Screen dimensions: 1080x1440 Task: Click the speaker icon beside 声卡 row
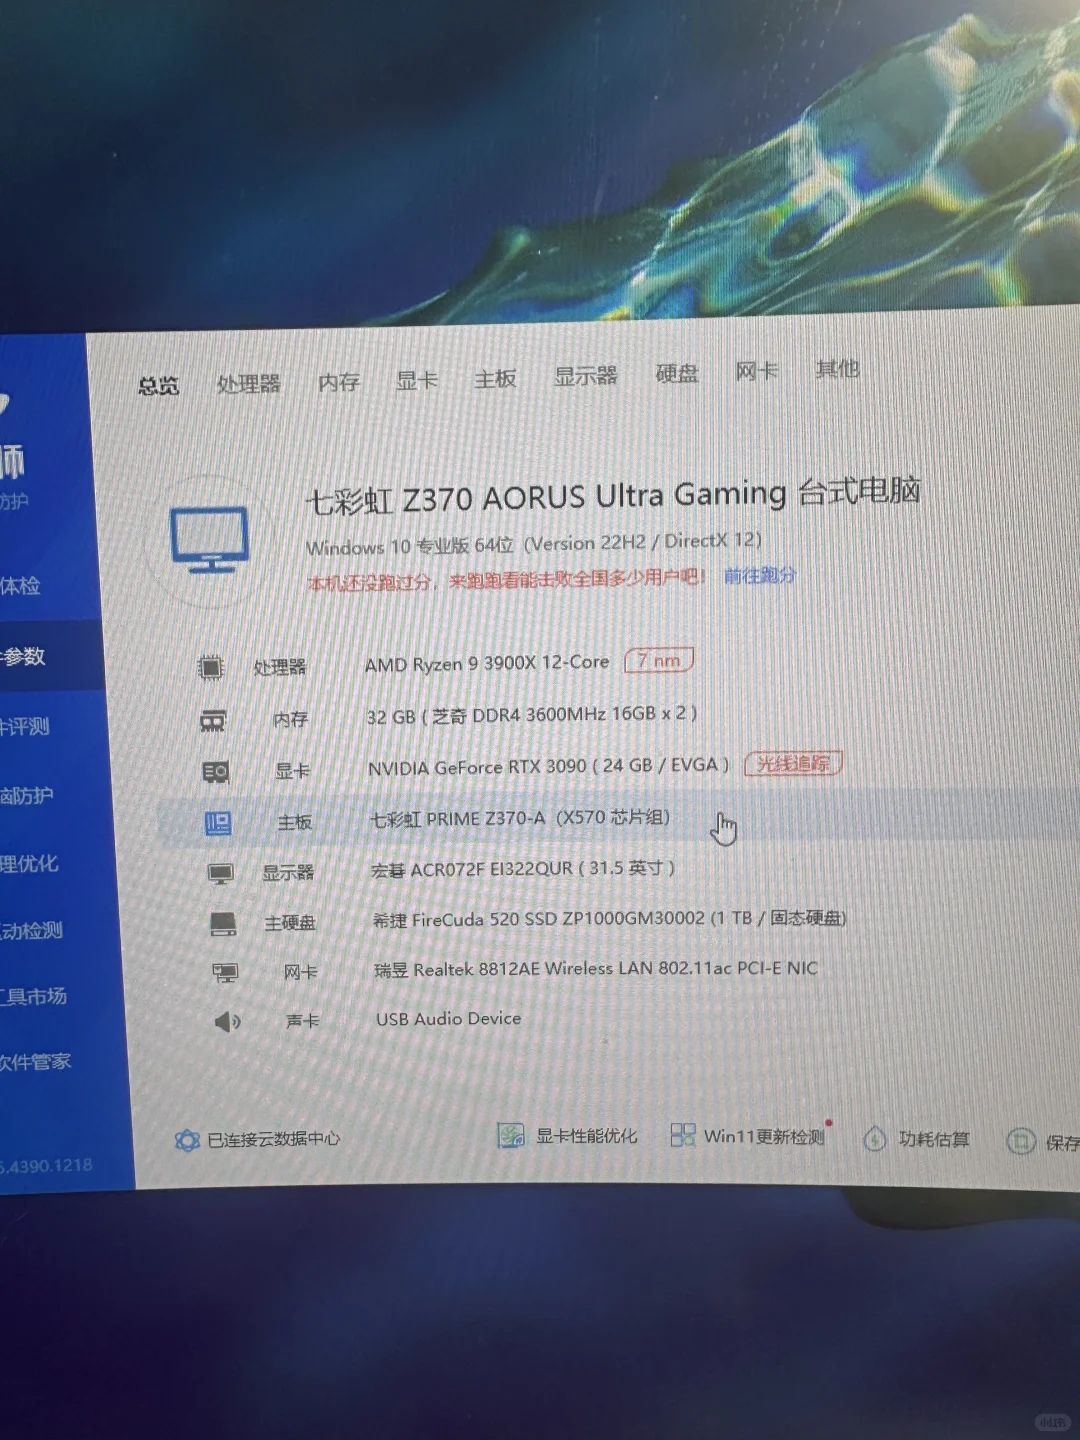pyautogui.click(x=228, y=1020)
